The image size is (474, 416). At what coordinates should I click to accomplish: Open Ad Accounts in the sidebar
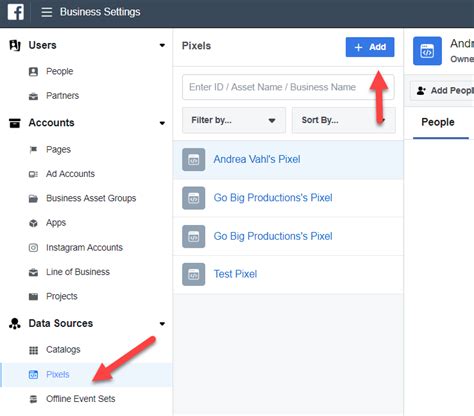point(70,174)
